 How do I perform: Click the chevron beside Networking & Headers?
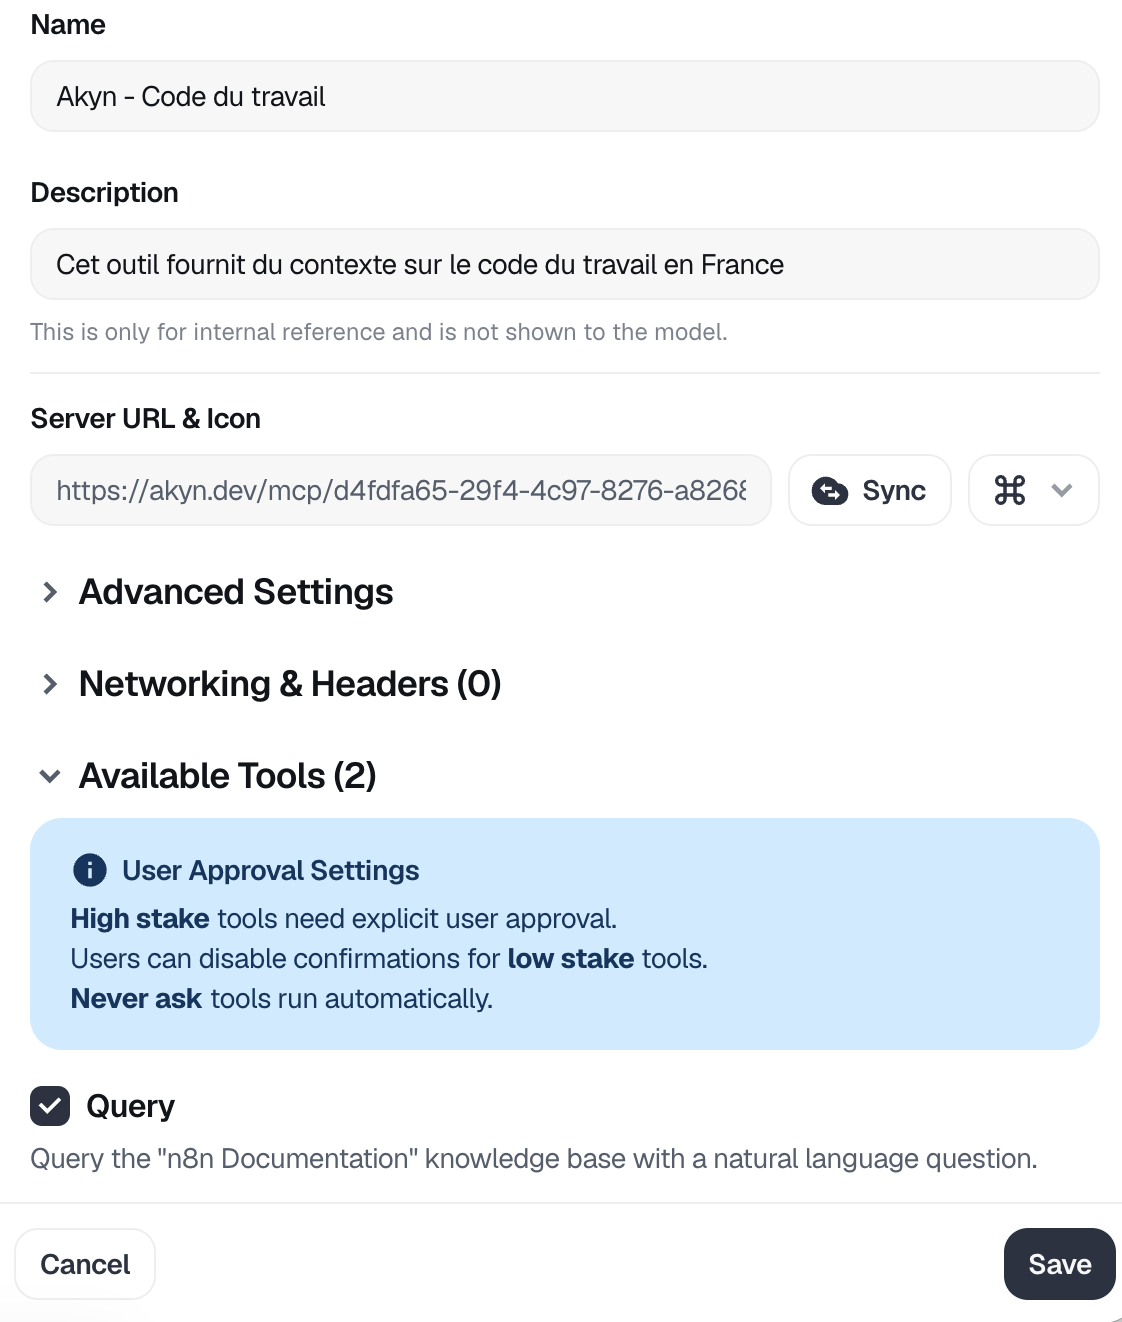pyautogui.click(x=48, y=684)
